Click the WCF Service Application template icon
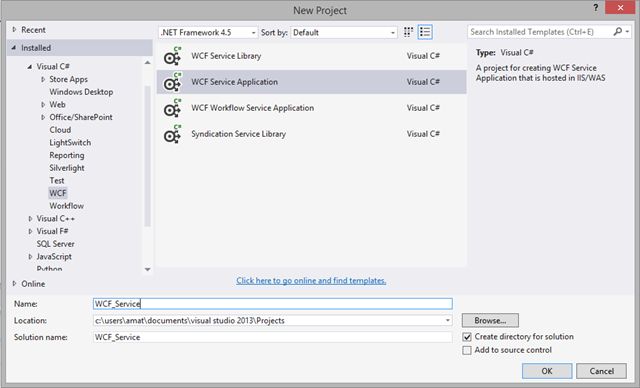640x388 pixels. pos(172,82)
